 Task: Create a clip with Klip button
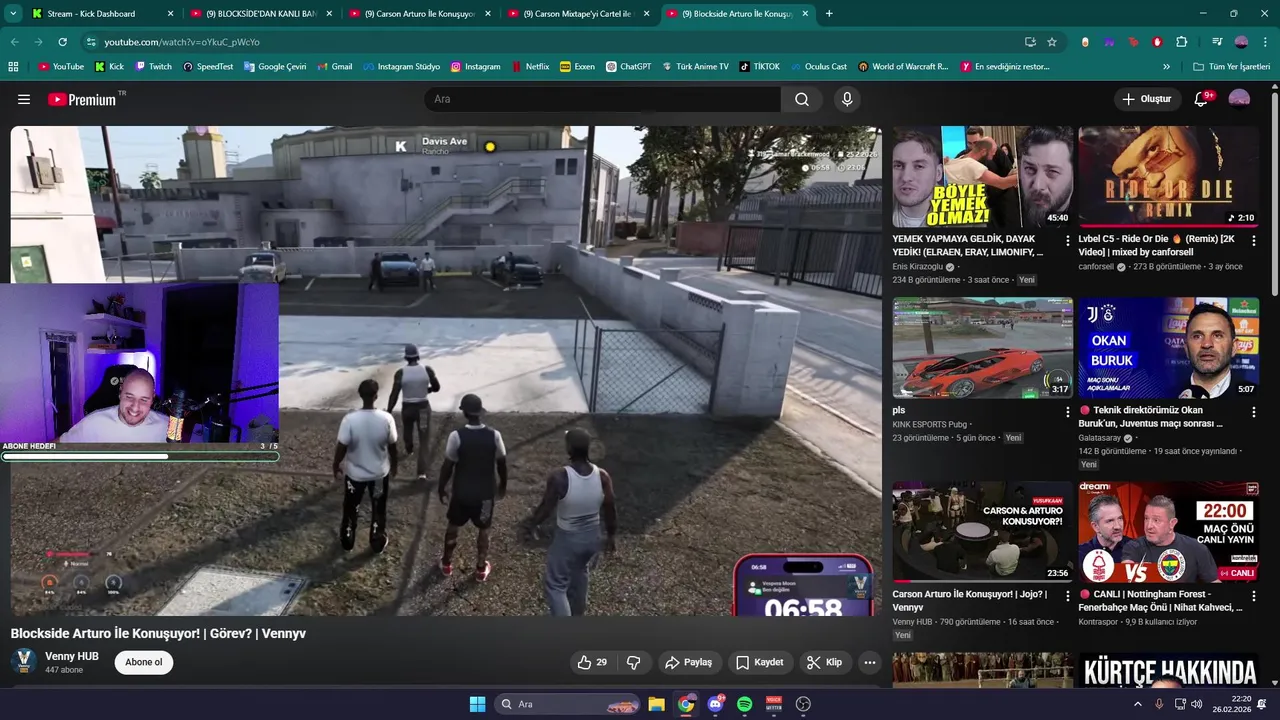point(824,662)
